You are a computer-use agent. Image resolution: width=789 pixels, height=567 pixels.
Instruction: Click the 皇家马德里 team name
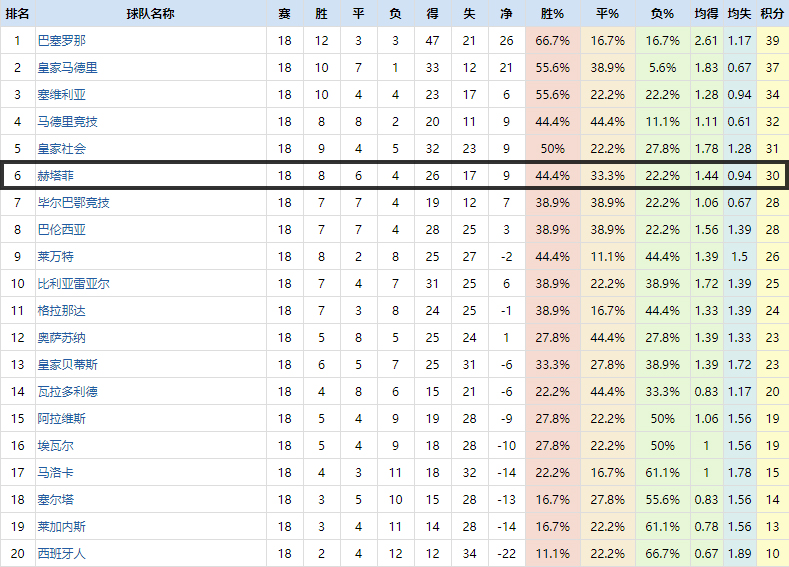click(x=67, y=68)
